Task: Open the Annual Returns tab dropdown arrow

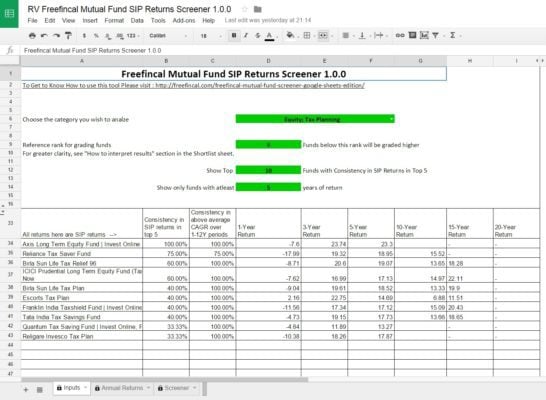Action: [x=148, y=388]
